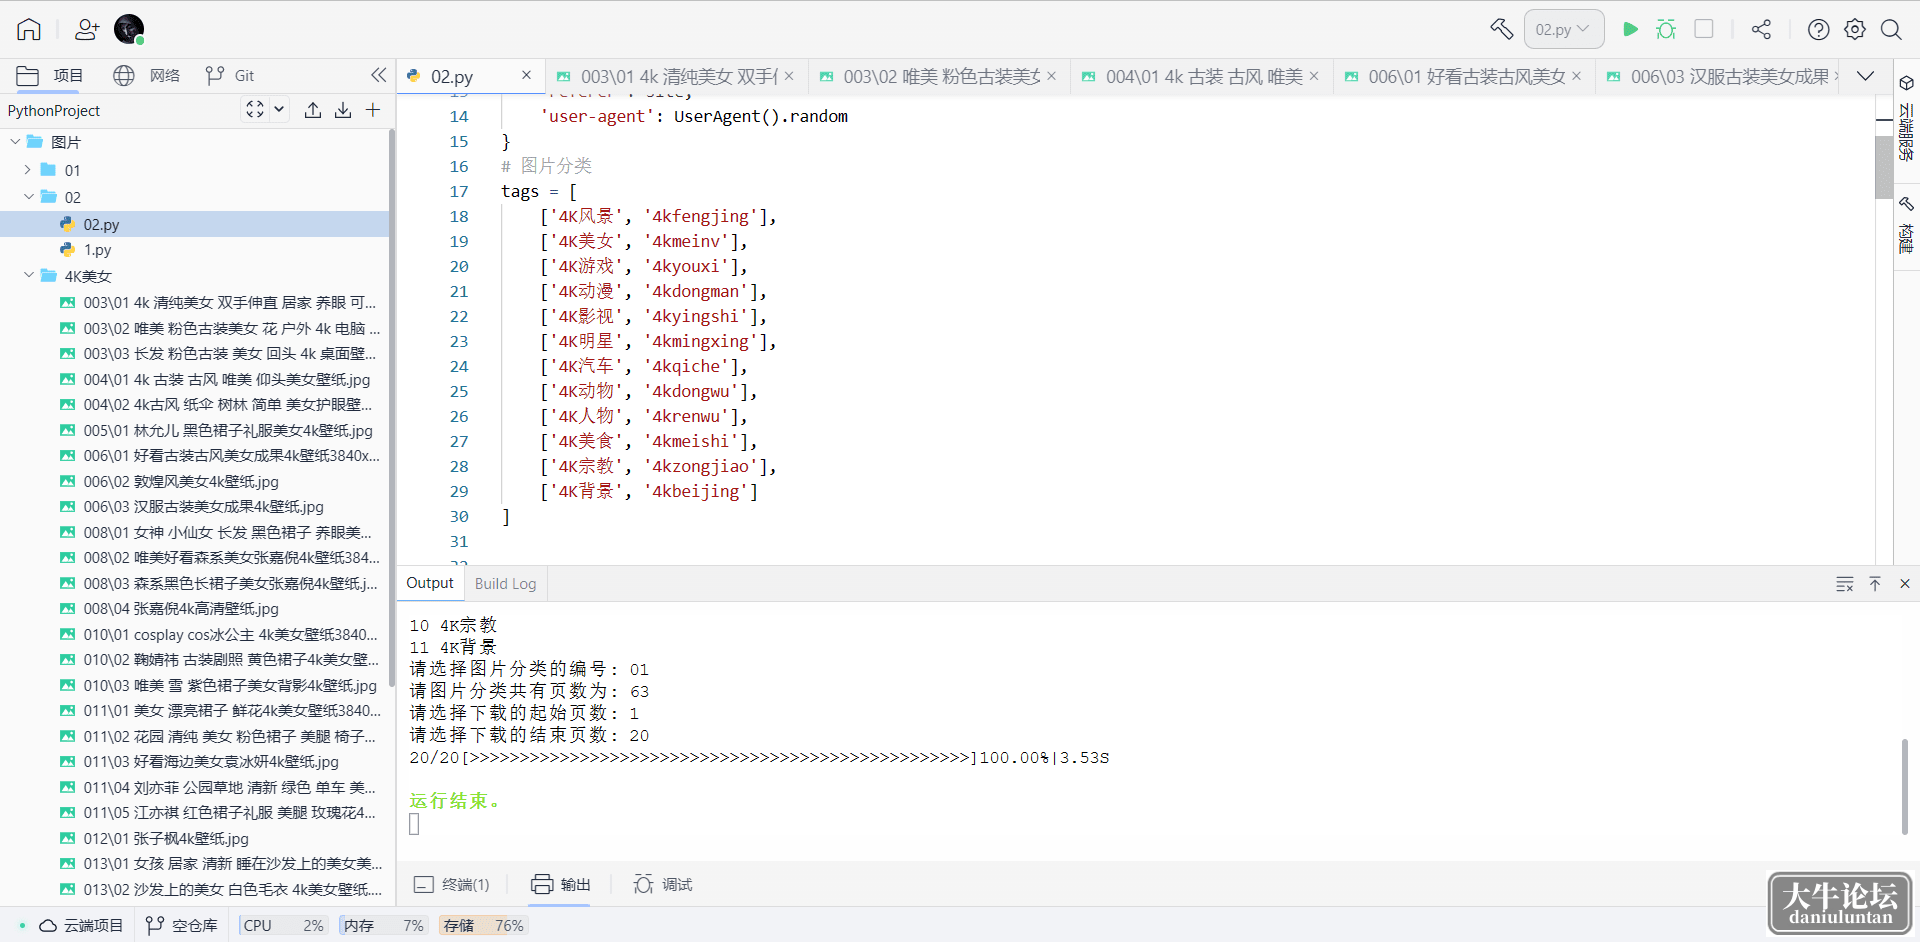The width and height of the screenshot is (1920, 942).
Task: Upload a file to the project
Action: [313, 110]
